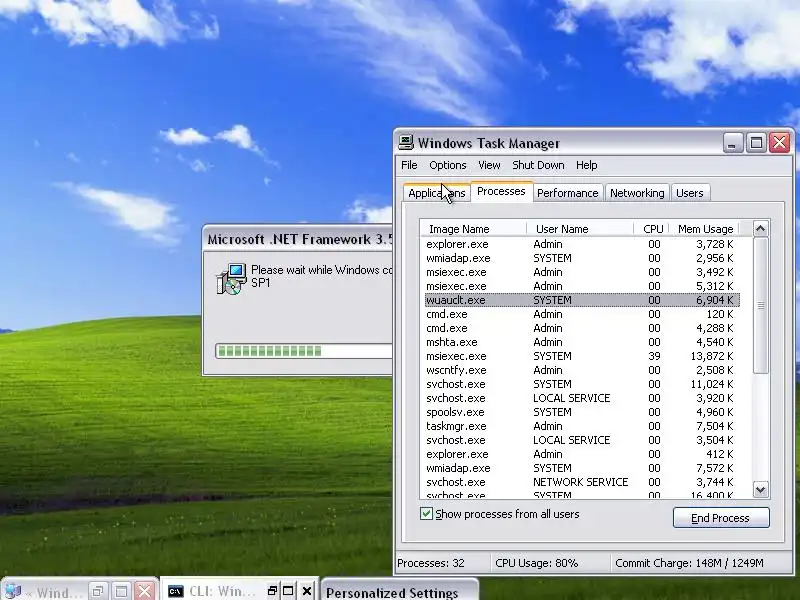The height and width of the screenshot is (600, 800).
Task: Maximize the minimized CLI window
Action: click(x=288, y=591)
